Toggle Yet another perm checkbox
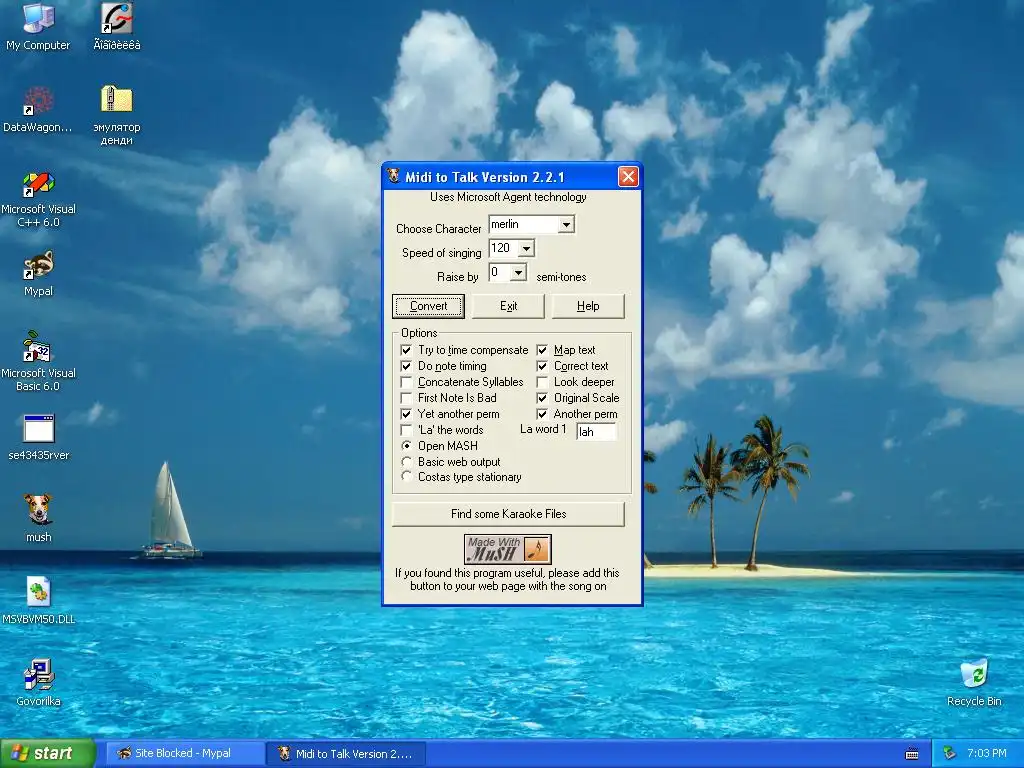Image resolution: width=1024 pixels, height=768 pixels. [x=406, y=414]
